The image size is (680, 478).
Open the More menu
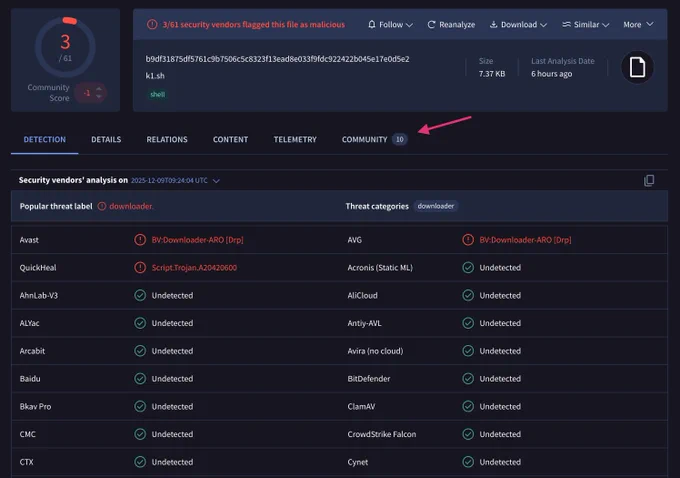[638, 25]
